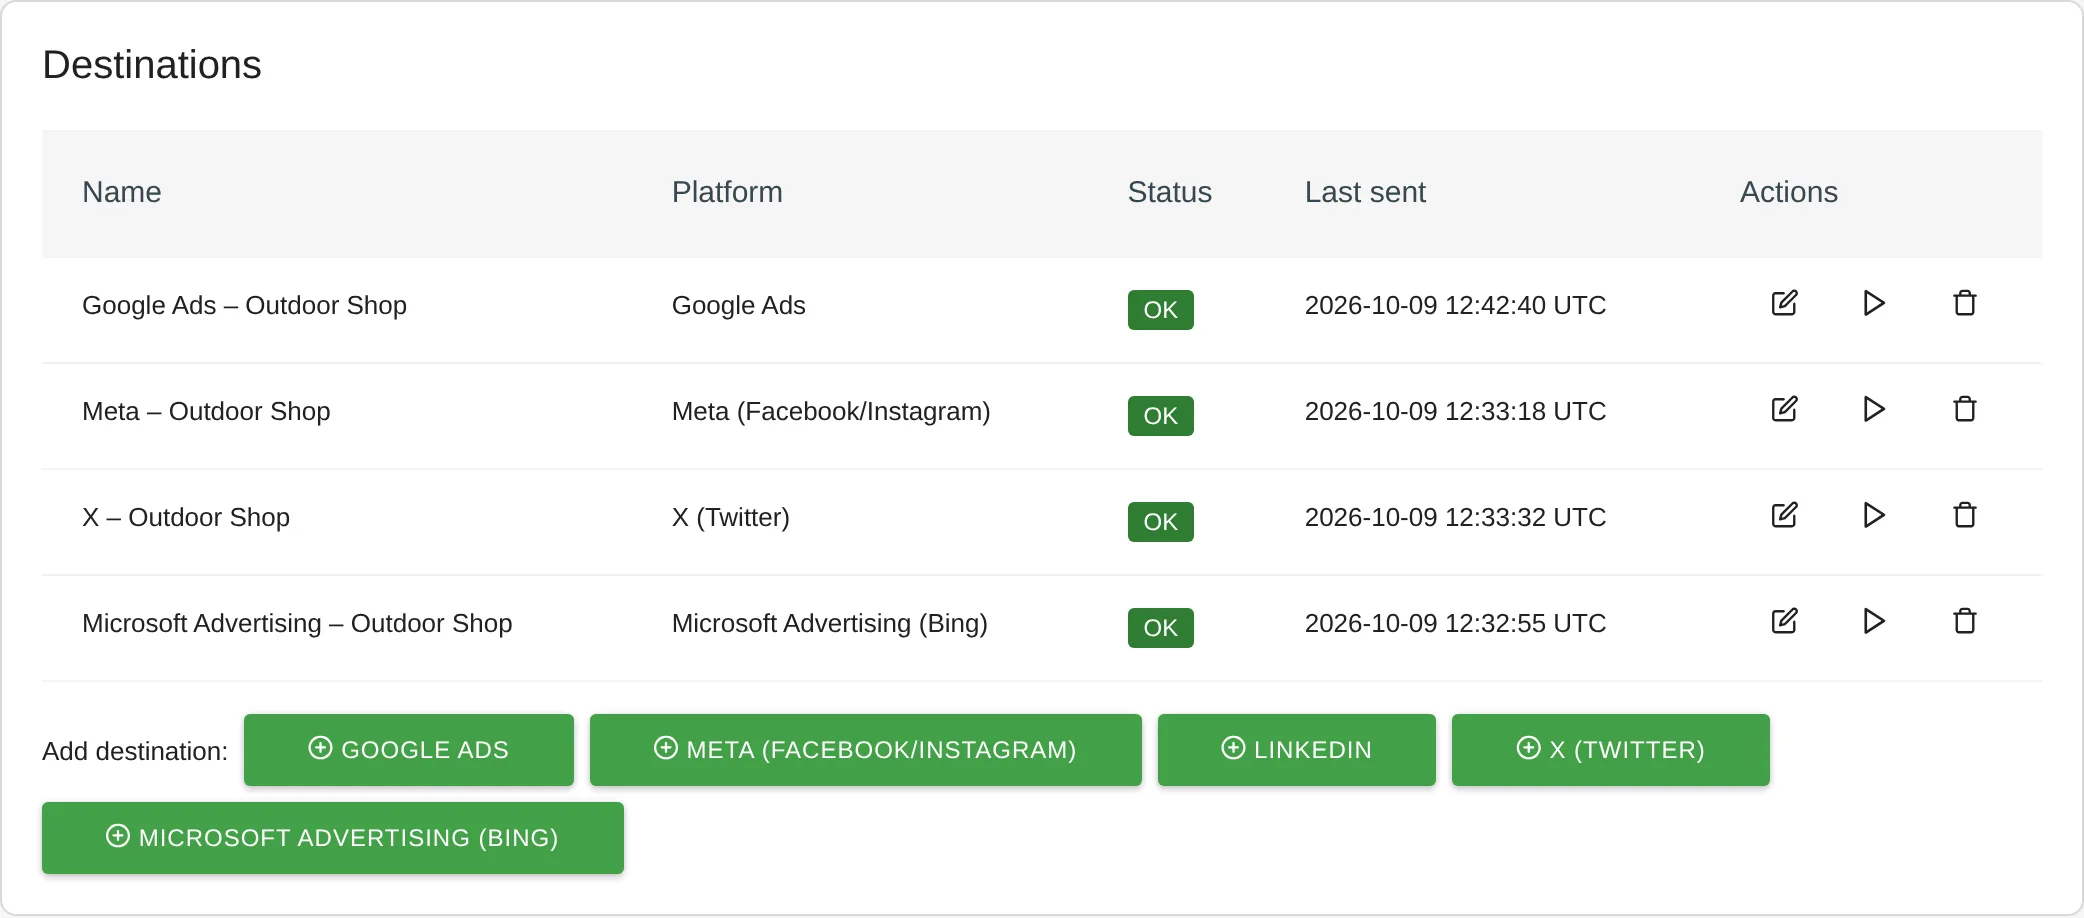The image size is (2084, 918).
Task: Click the 'Add destination:' label
Action: point(135,751)
